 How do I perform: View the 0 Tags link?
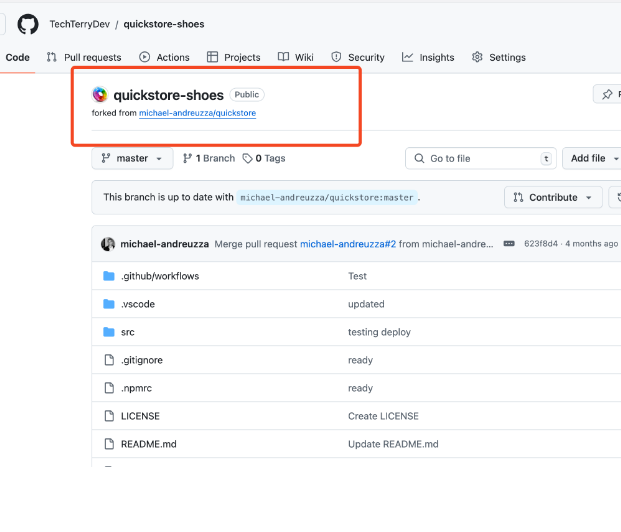(x=264, y=158)
